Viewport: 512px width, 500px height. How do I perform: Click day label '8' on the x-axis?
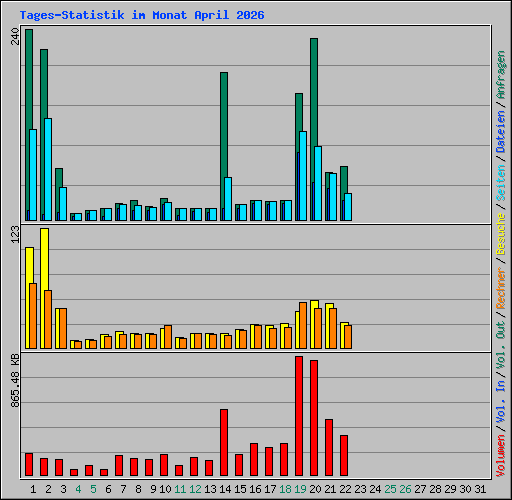pyautogui.click(x=138, y=489)
